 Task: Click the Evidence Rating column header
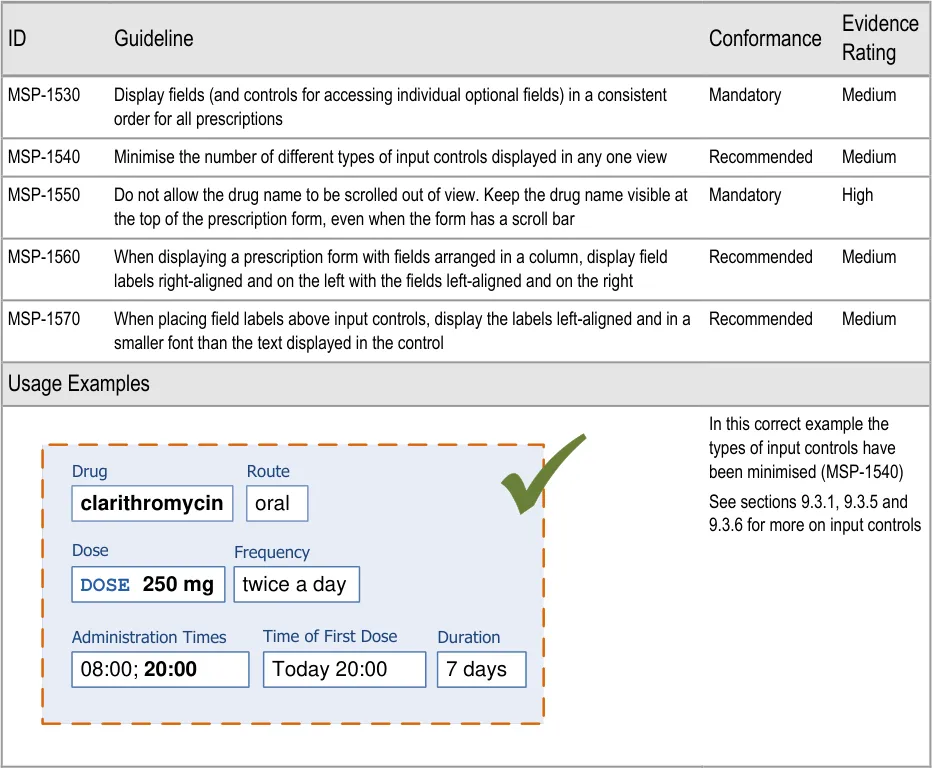(x=880, y=38)
